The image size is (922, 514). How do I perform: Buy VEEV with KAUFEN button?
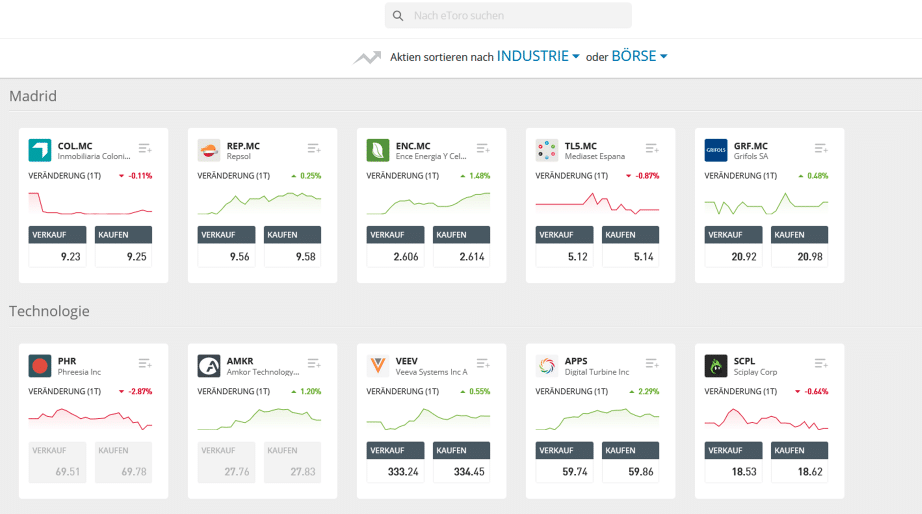coord(462,462)
